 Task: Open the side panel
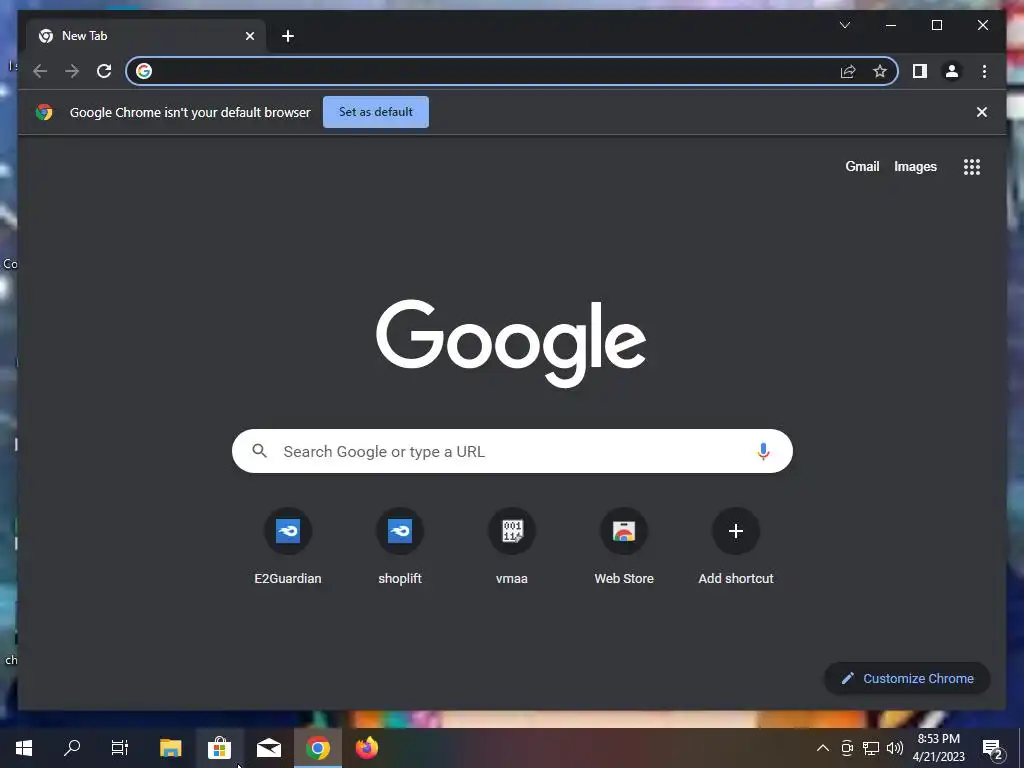click(x=920, y=71)
